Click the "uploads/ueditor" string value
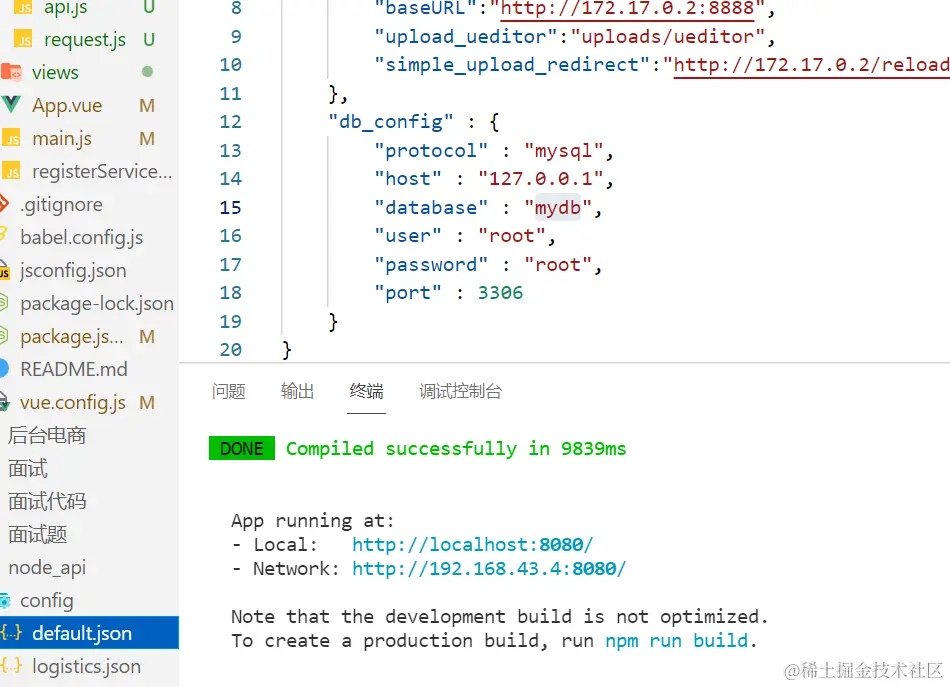The width and height of the screenshot is (950, 687). pyautogui.click(x=668, y=37)
